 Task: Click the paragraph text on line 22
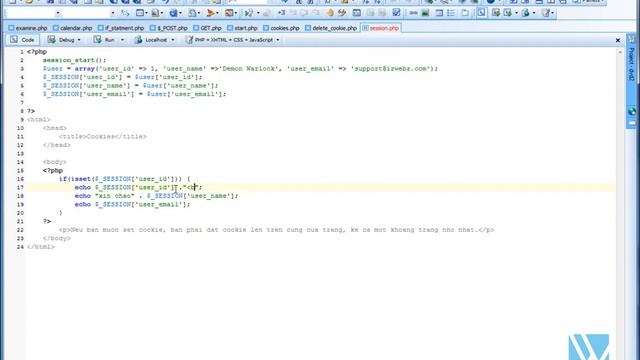pyautogui.click(x=276, y=230)
